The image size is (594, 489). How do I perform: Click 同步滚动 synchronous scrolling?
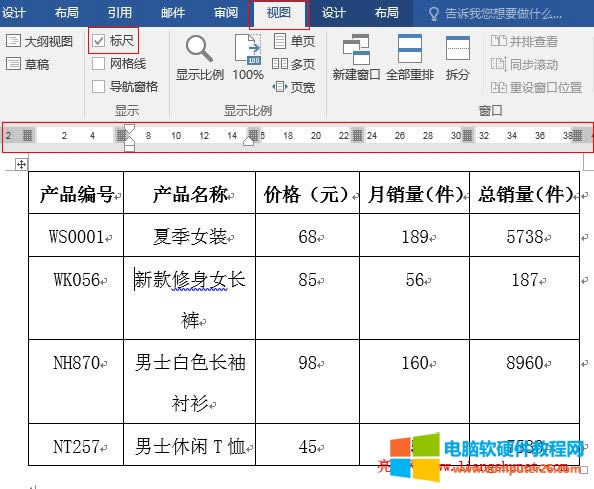[524, 64]
